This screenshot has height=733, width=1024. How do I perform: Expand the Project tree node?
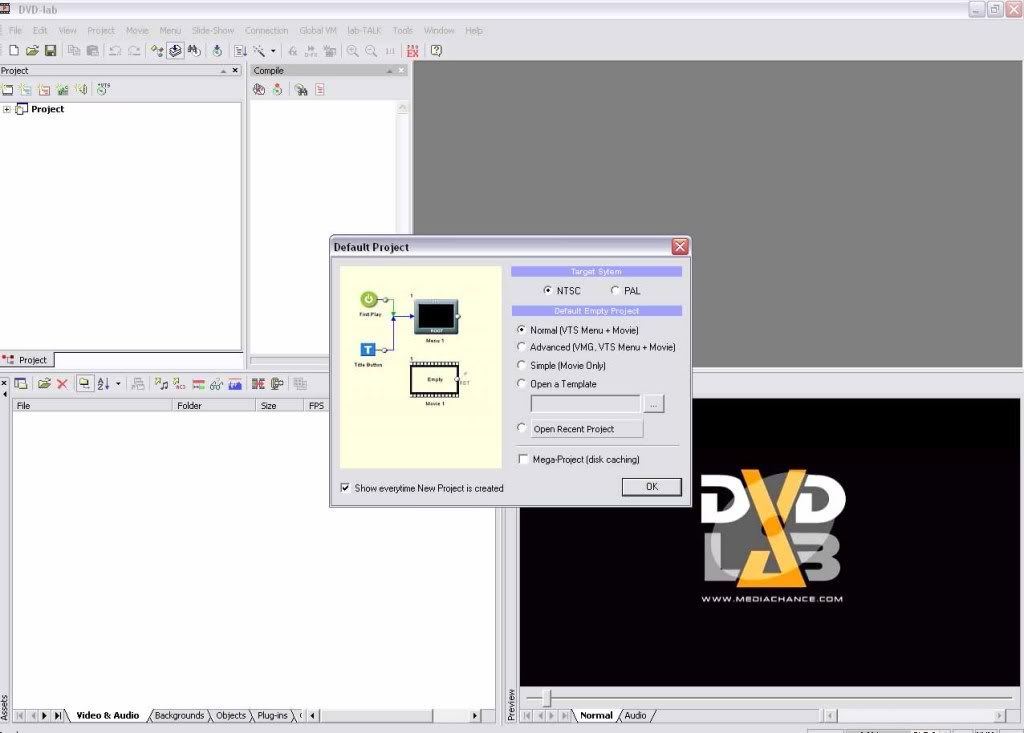7,109
